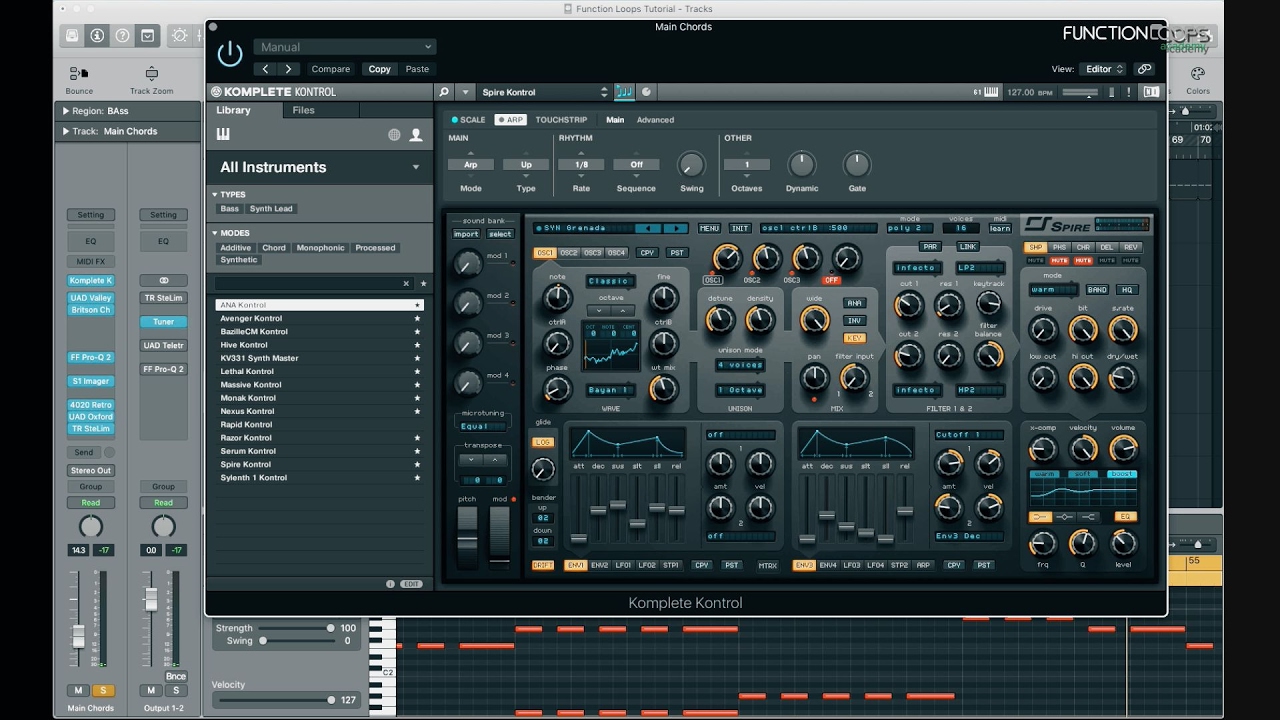Solo the Main Chords channel strip

[103, 690]
